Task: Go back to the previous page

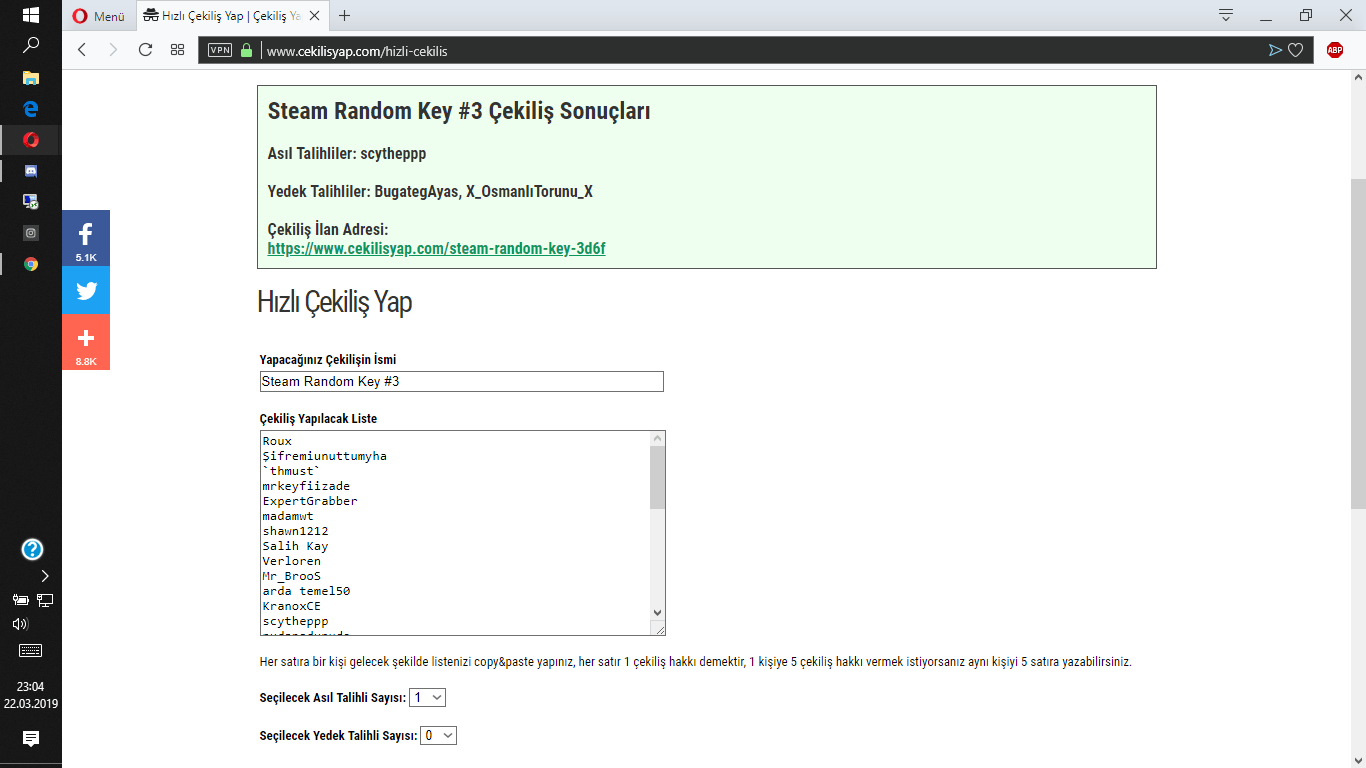Action: point(82,50)
